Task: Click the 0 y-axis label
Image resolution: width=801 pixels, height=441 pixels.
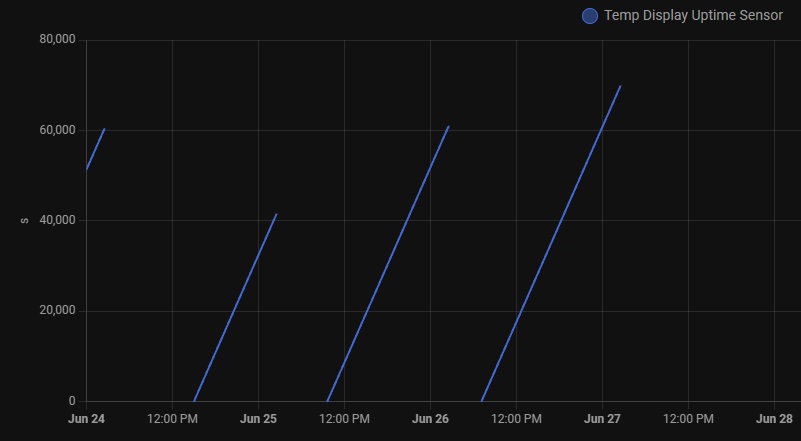Action: coord(72,401)
